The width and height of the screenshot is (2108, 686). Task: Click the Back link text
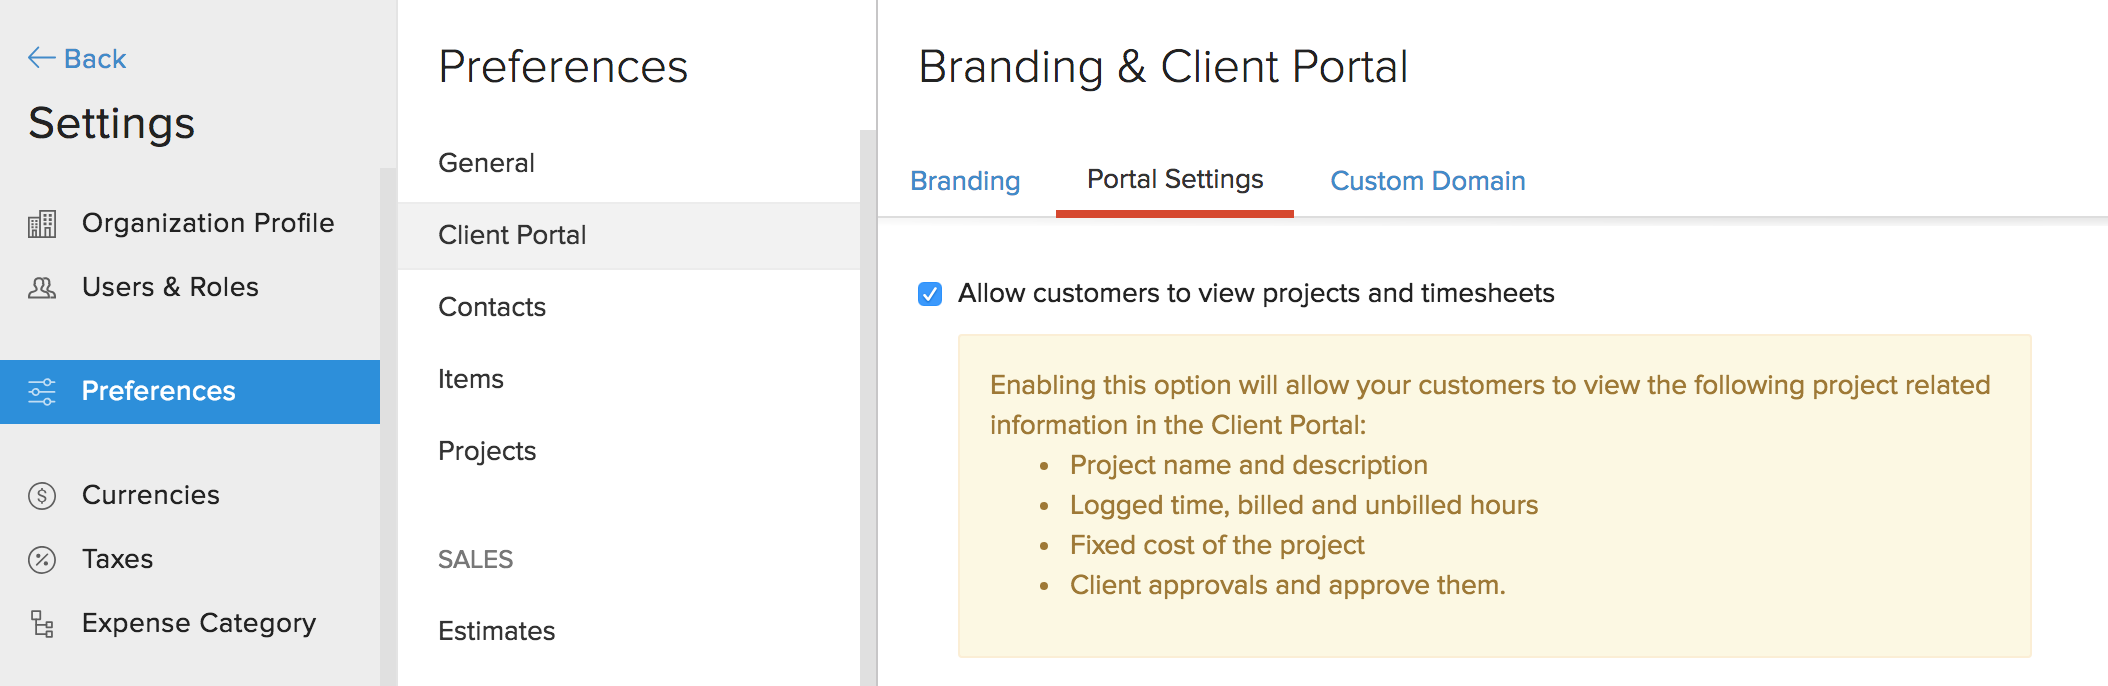click(x=95, y=59)
